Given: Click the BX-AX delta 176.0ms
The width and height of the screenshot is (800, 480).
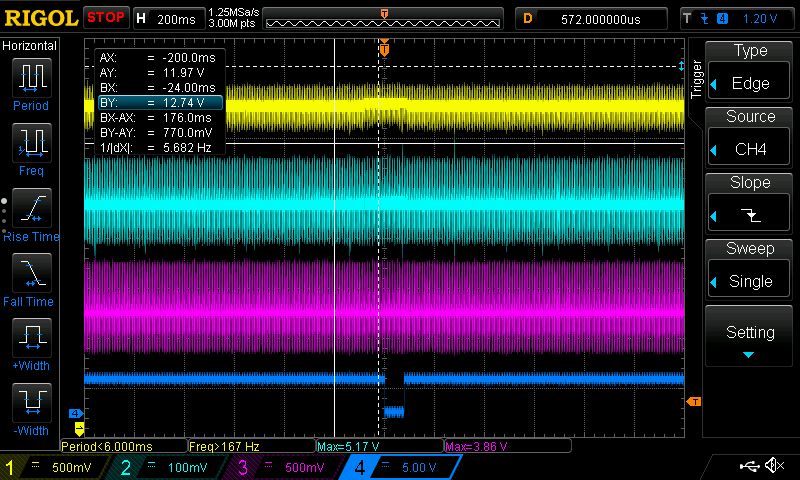Looking at the screenshot, I should (x=187, y=118).
